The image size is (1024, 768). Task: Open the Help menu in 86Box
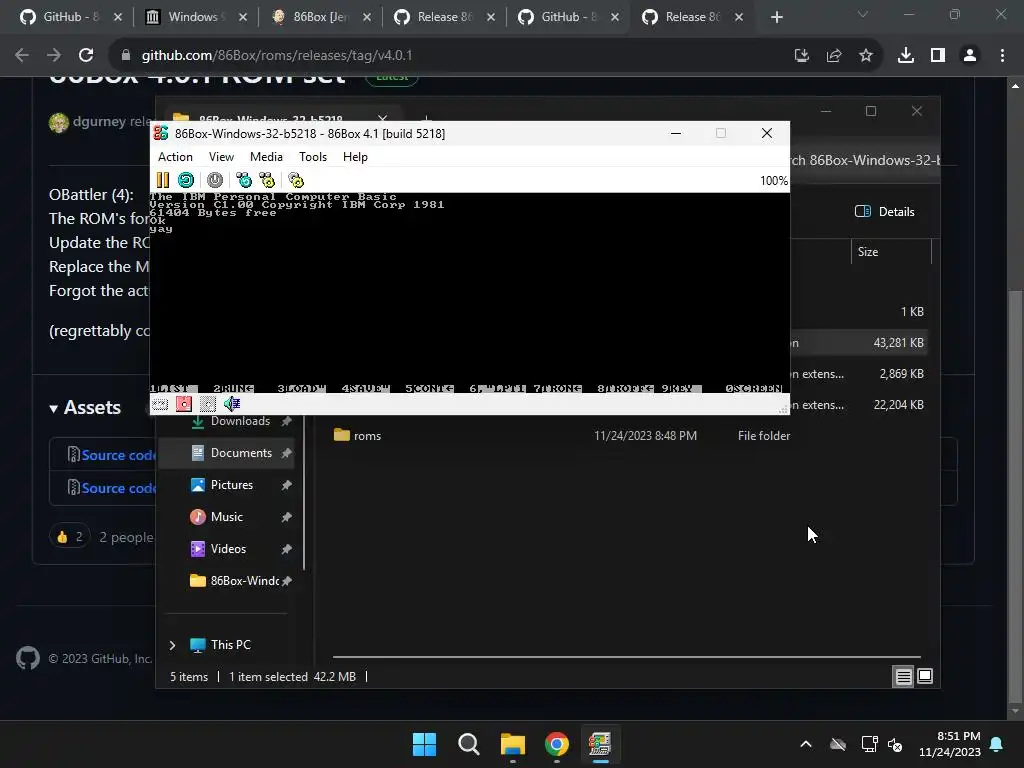tap(355, 157)
